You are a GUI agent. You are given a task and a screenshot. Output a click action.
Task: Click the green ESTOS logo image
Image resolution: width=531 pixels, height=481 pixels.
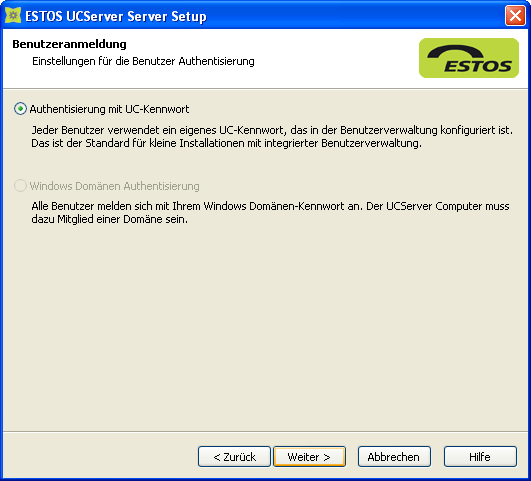pos(469,58)
